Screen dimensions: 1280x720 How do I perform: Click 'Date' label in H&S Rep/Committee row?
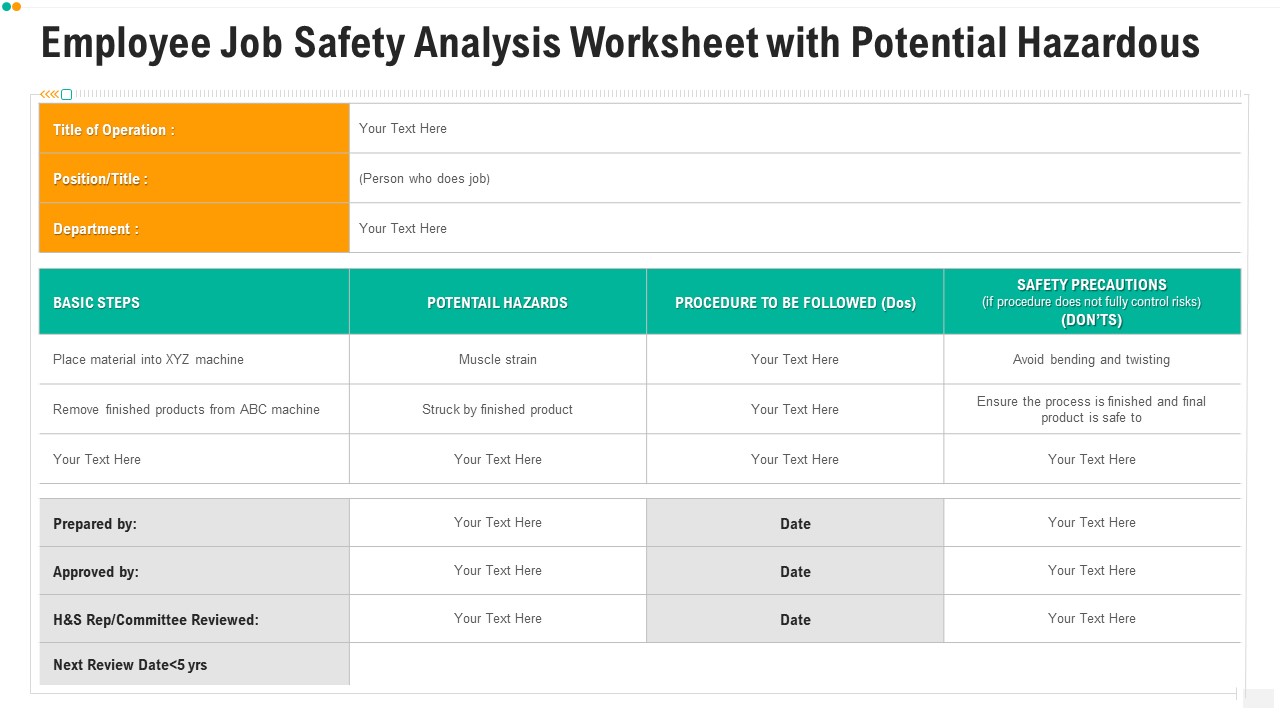coord(795,620)
